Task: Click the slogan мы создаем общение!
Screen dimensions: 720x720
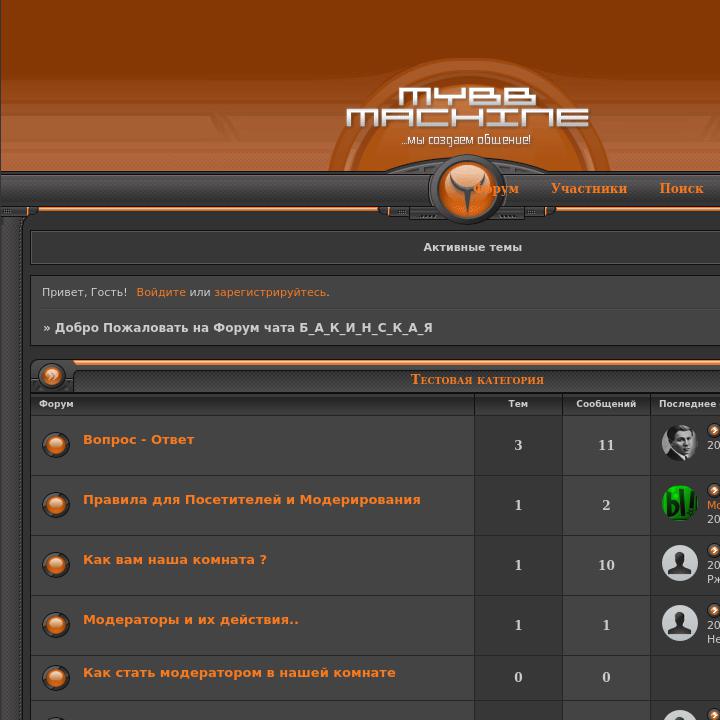Action: (467, 140)
